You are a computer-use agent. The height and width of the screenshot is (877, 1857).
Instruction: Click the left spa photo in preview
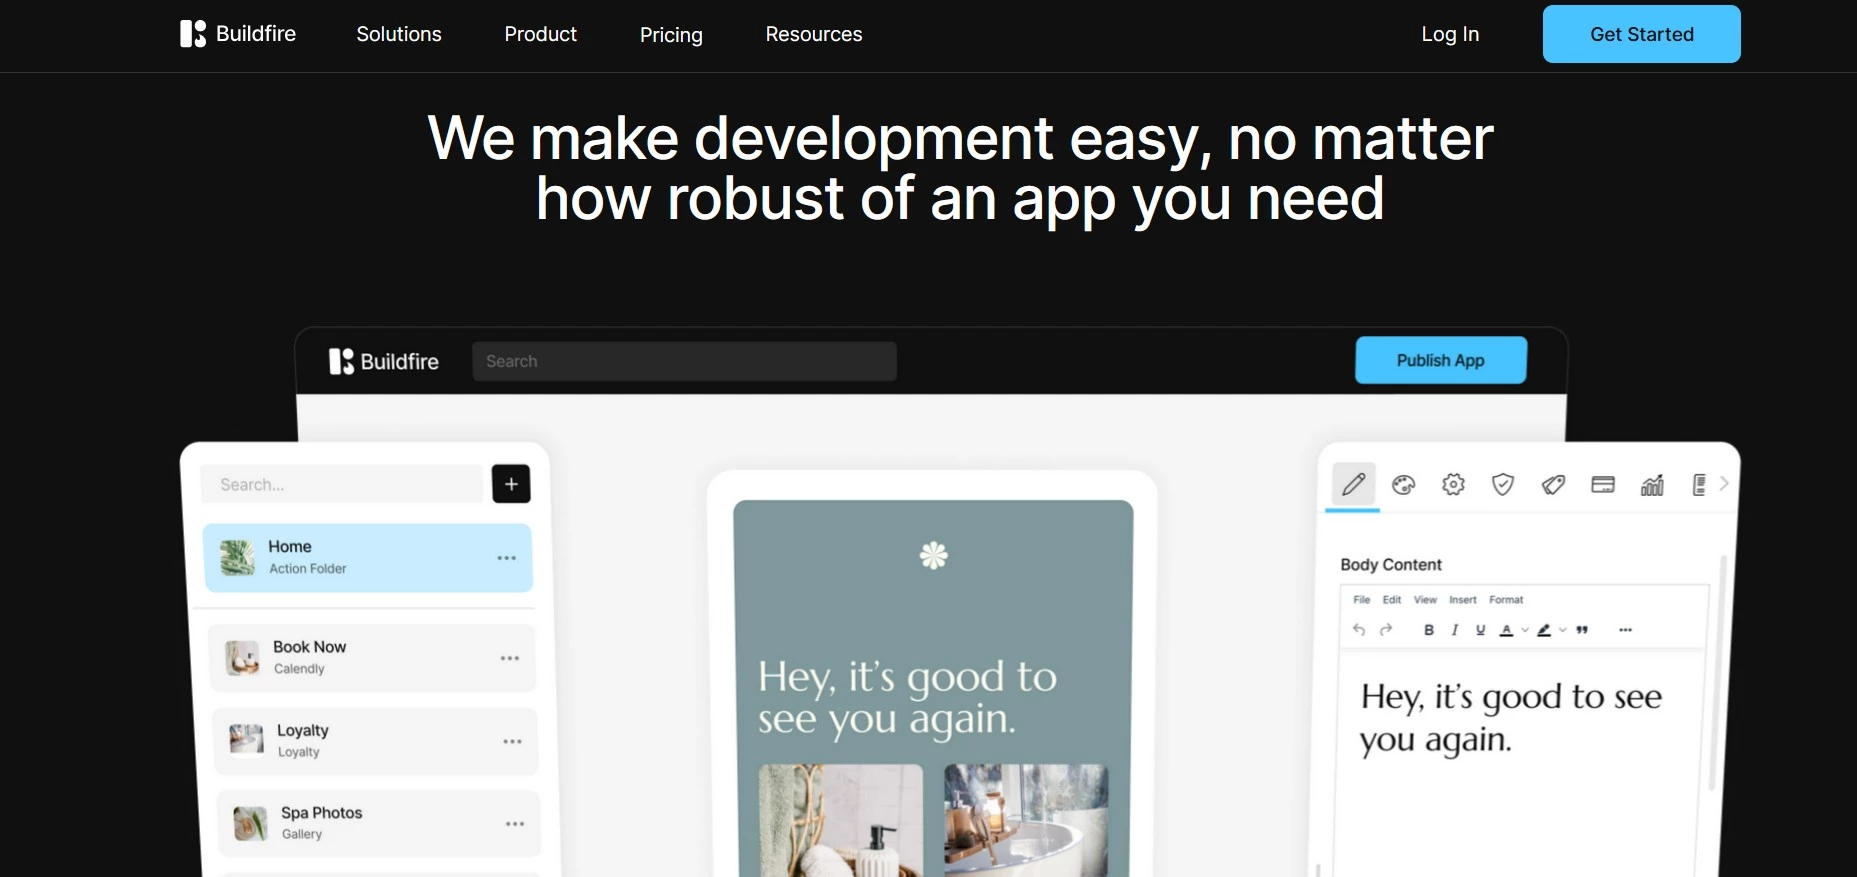coord(841,821)
